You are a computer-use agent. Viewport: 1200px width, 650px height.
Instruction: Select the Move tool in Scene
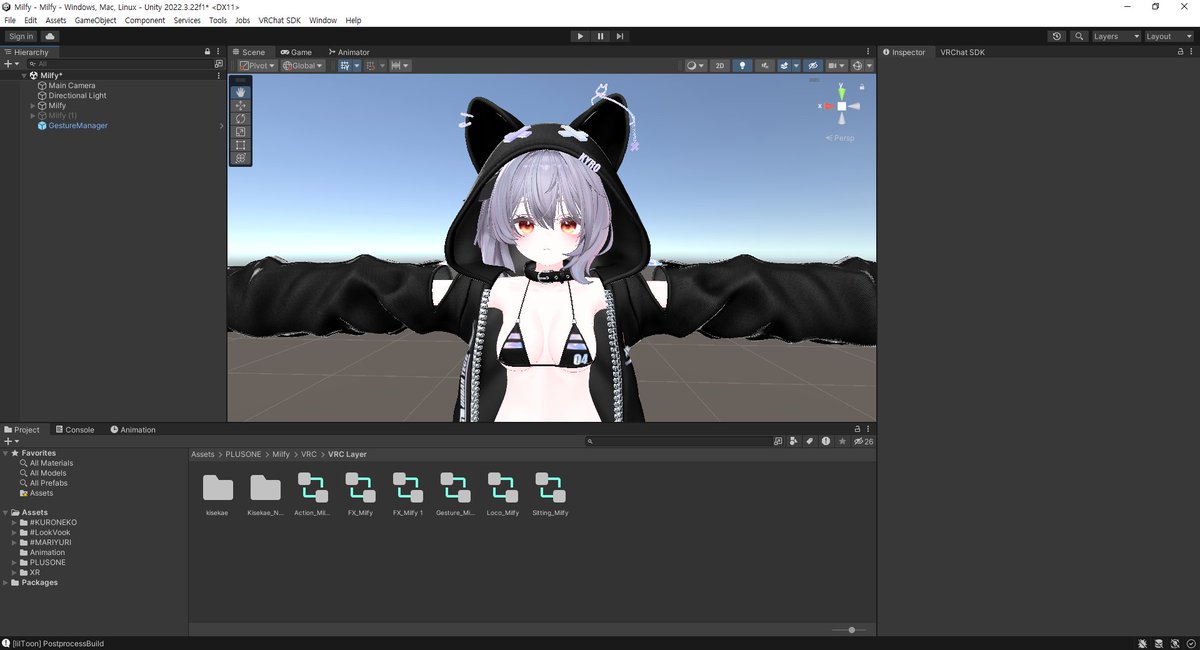pos(240,105)
